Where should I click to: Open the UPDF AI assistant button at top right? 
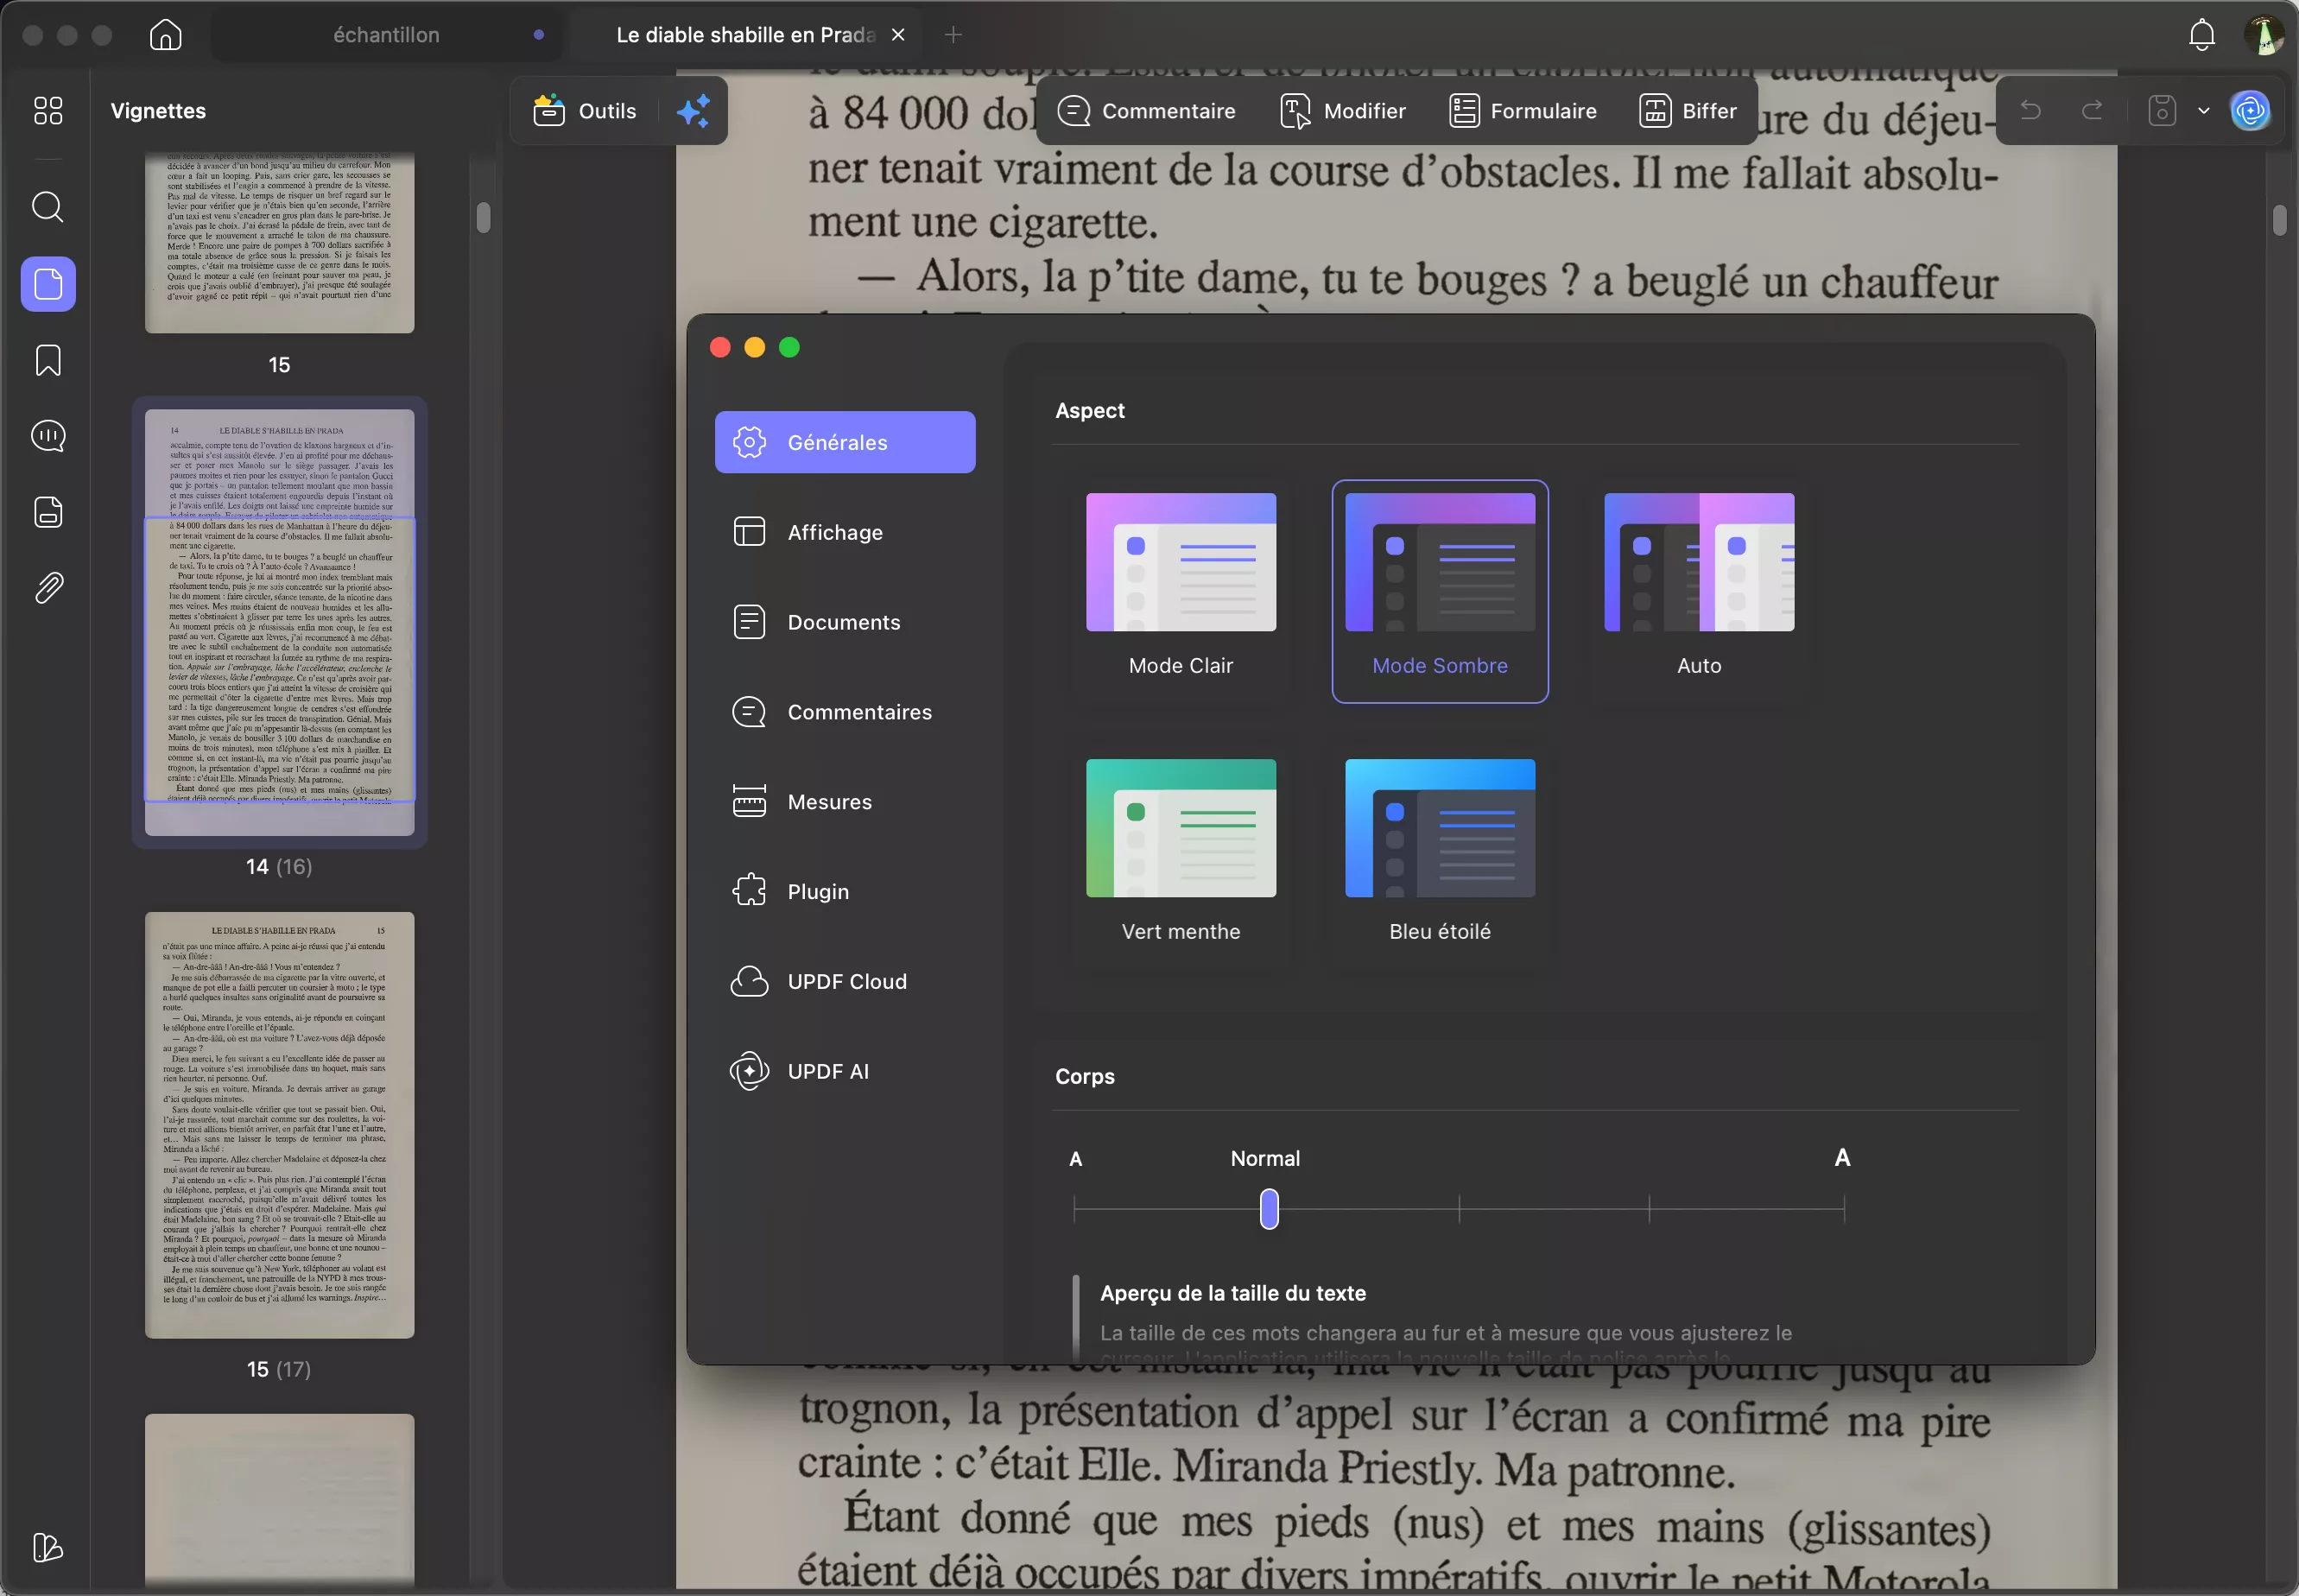coord(2250,111)
